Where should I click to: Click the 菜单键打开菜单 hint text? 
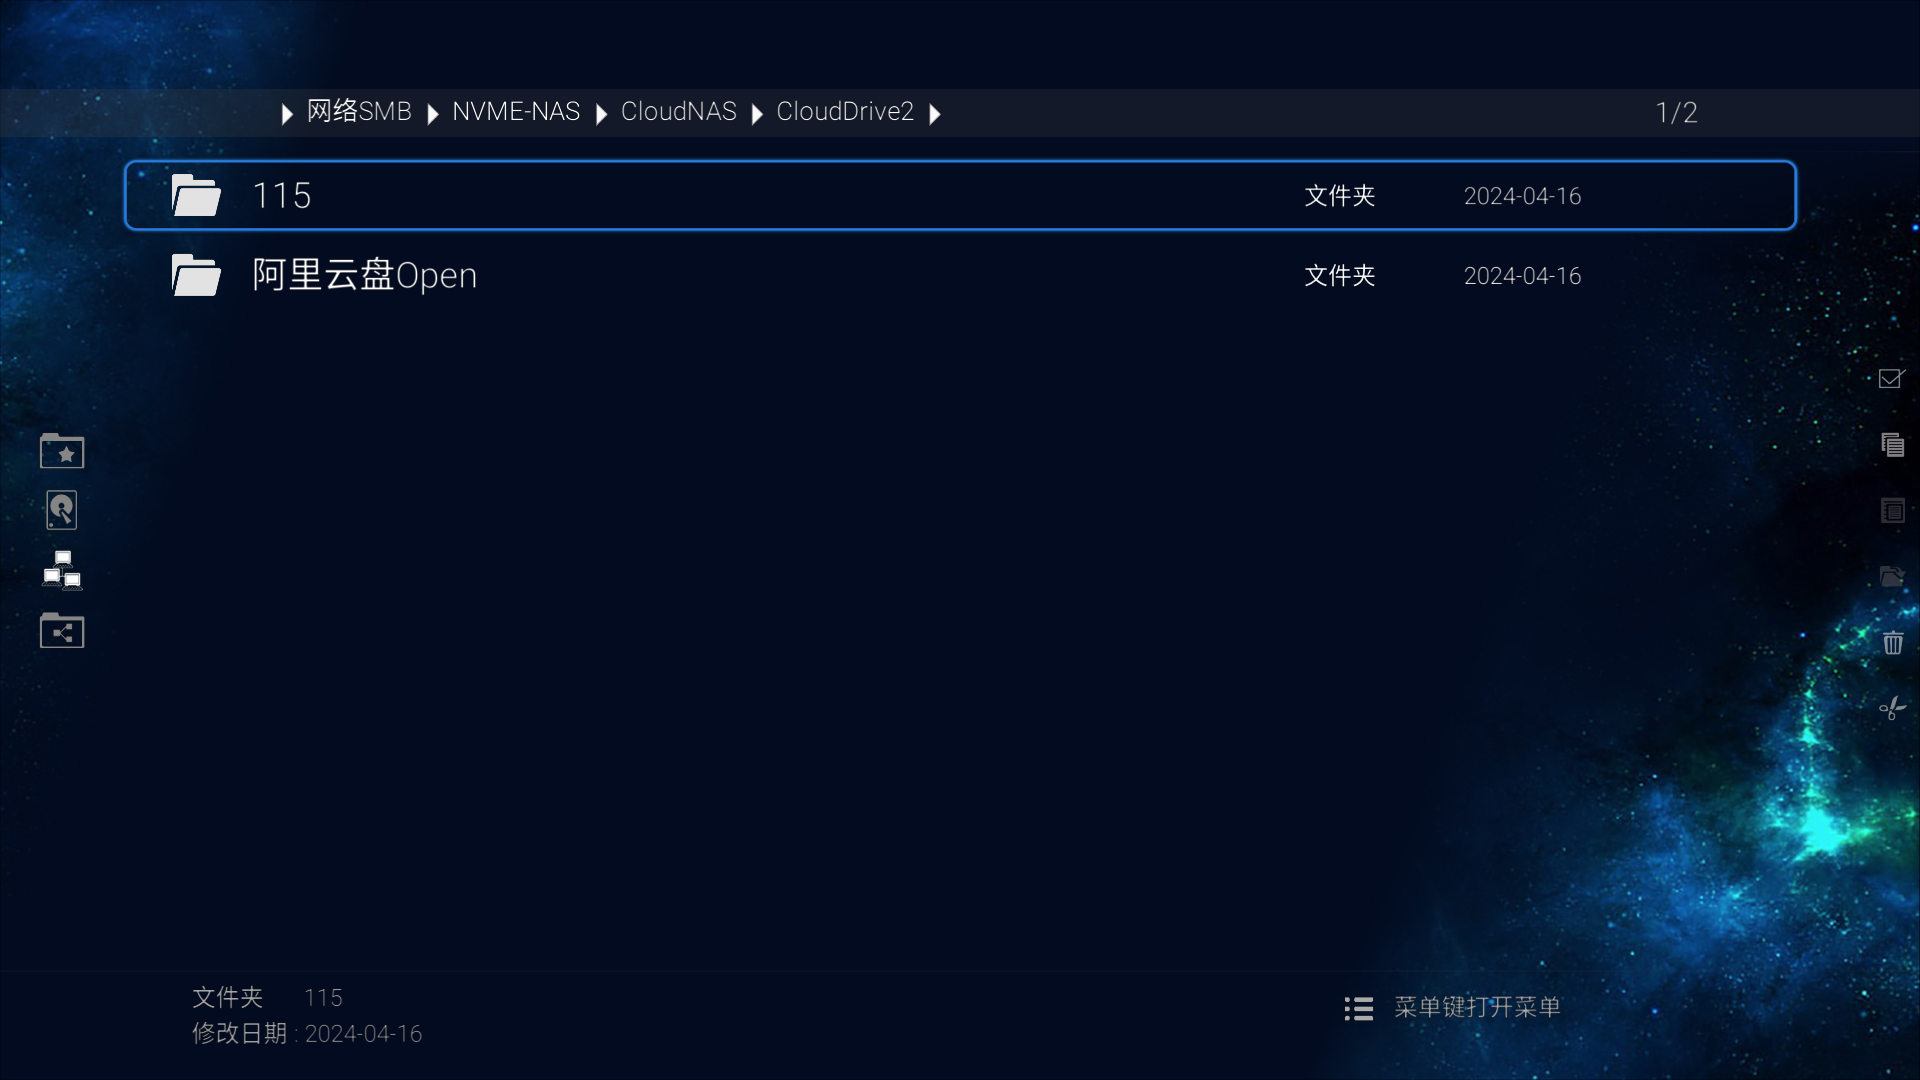(1477, 1007)
